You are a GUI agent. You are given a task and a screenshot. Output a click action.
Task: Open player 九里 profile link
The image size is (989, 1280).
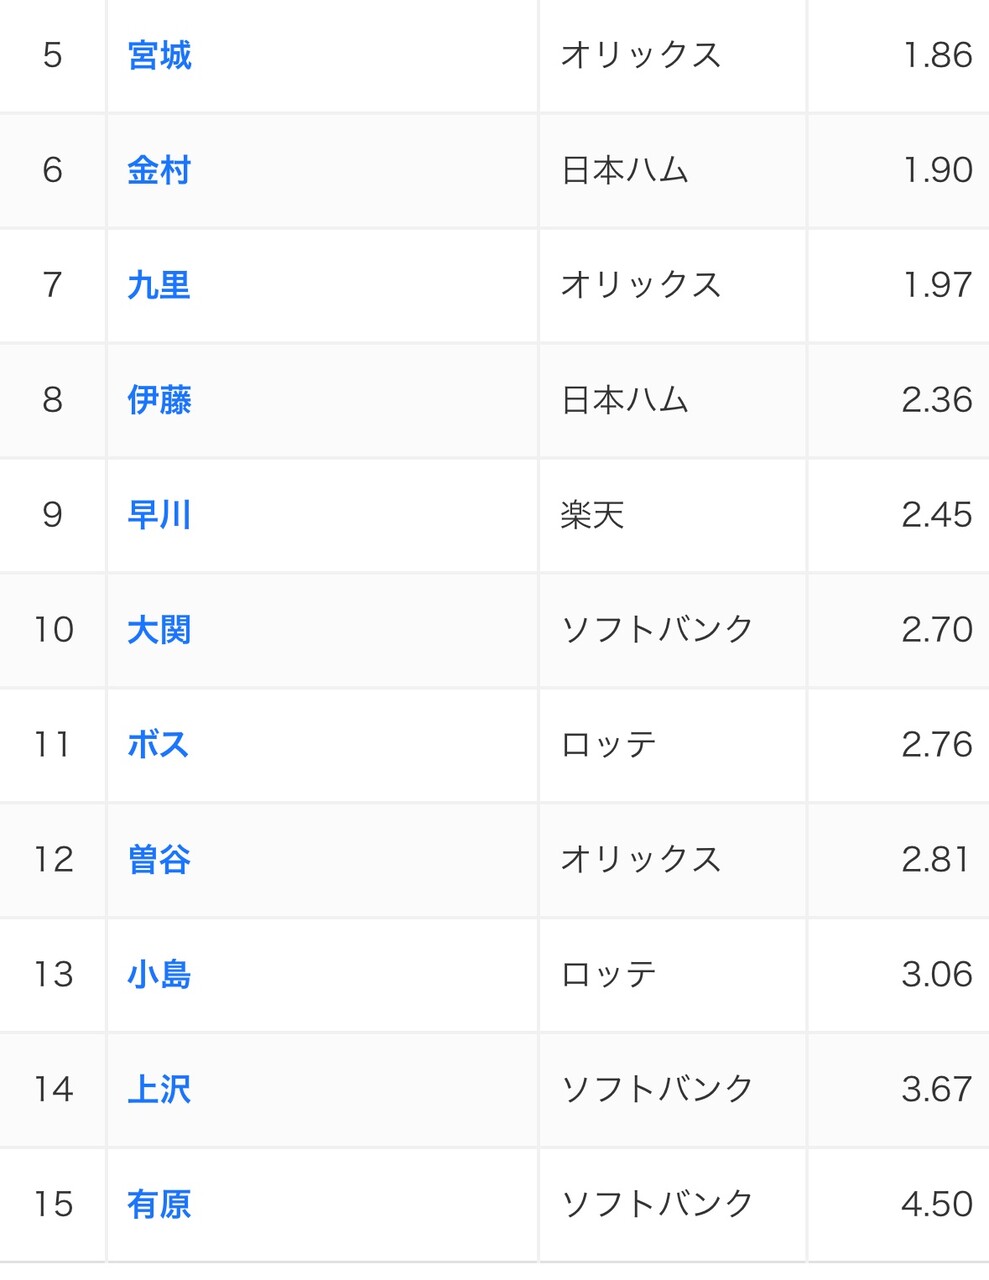[159, 285]
